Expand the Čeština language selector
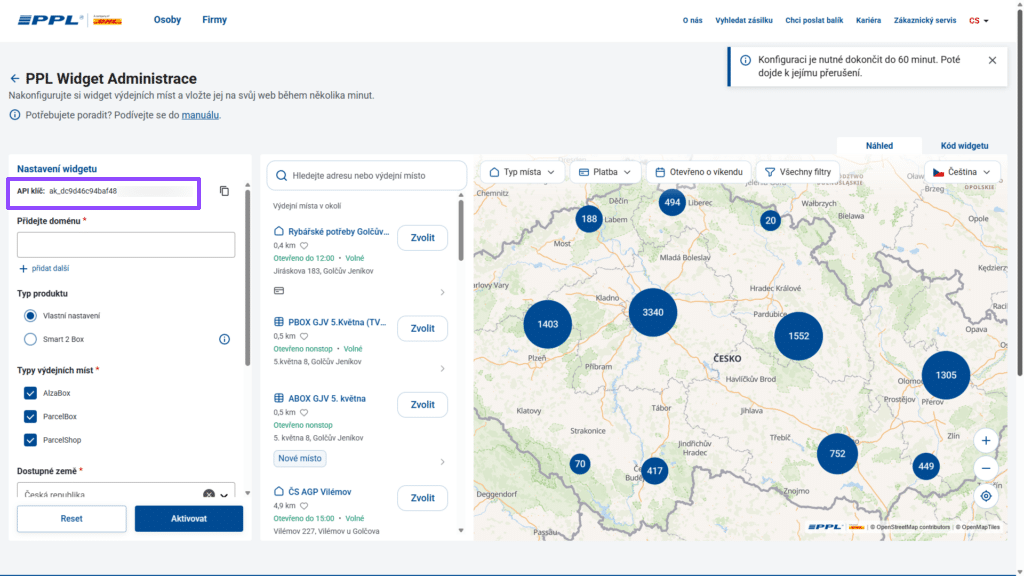The image size is (1024, 576). pos(962,172)
